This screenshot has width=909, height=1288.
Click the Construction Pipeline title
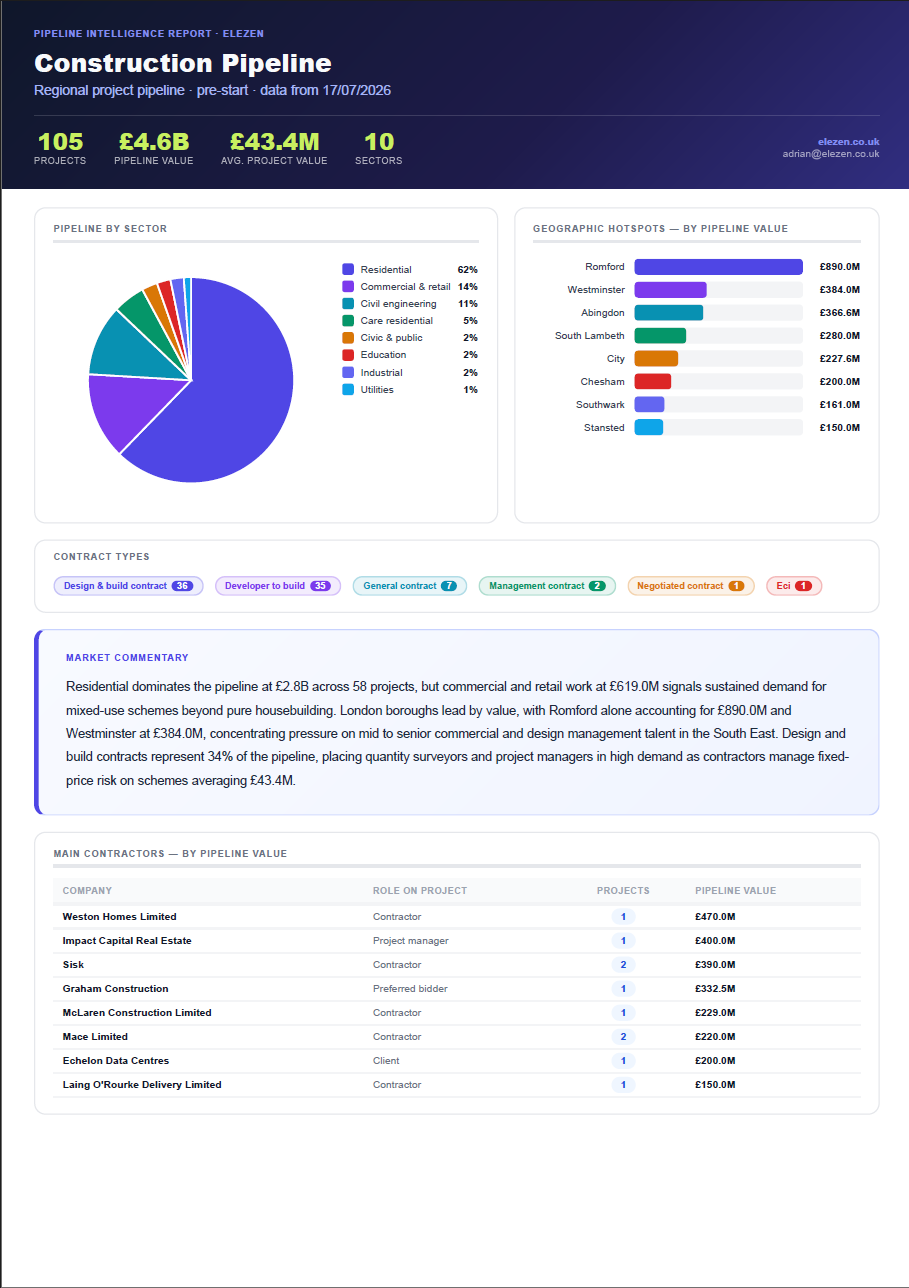pyautogui.click(x=183, y=63)
